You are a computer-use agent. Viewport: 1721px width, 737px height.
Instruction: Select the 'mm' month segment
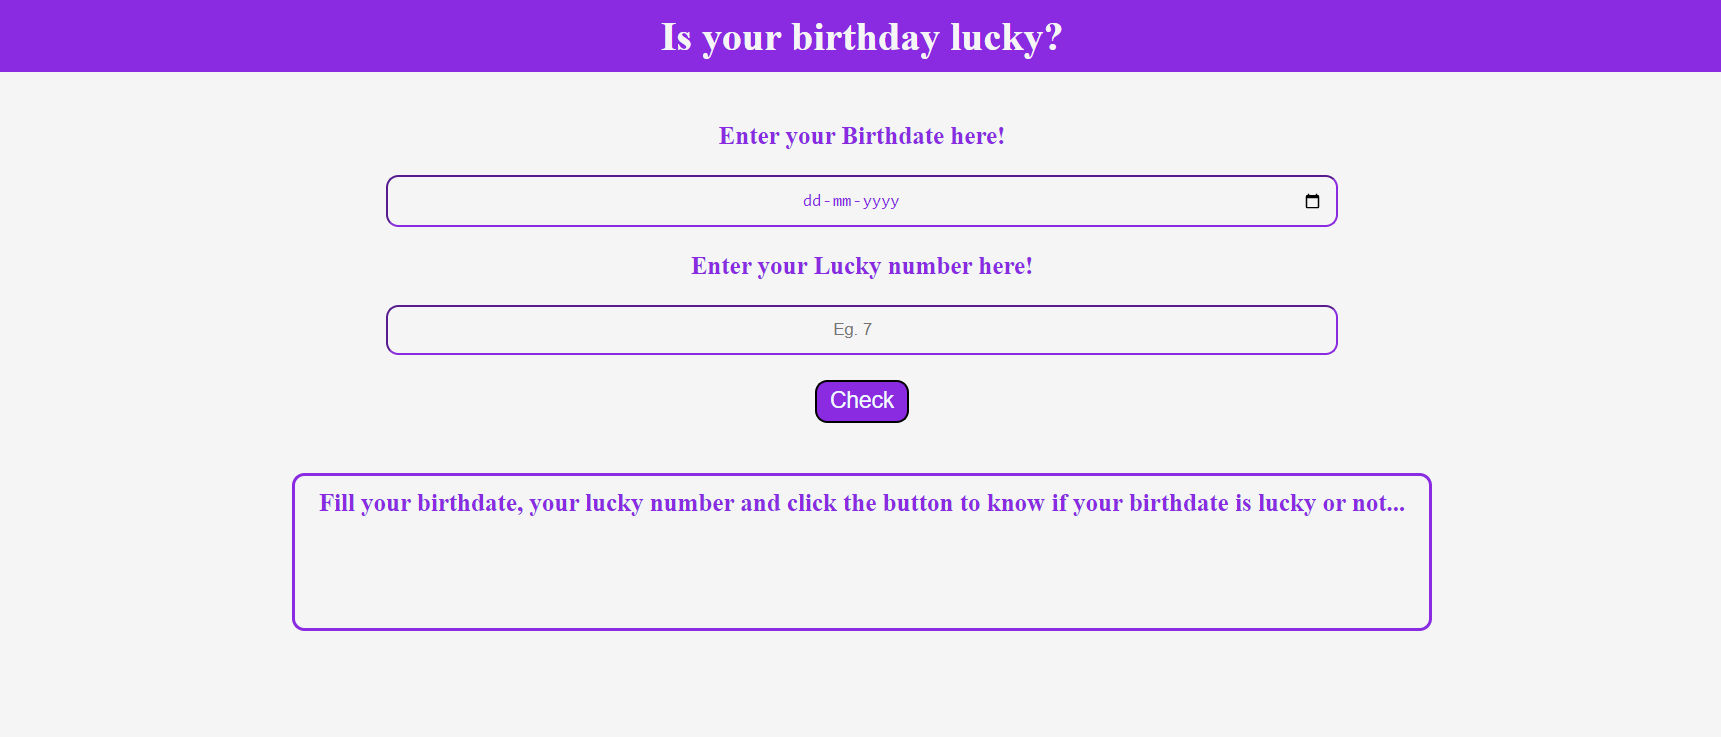point(841,200)
